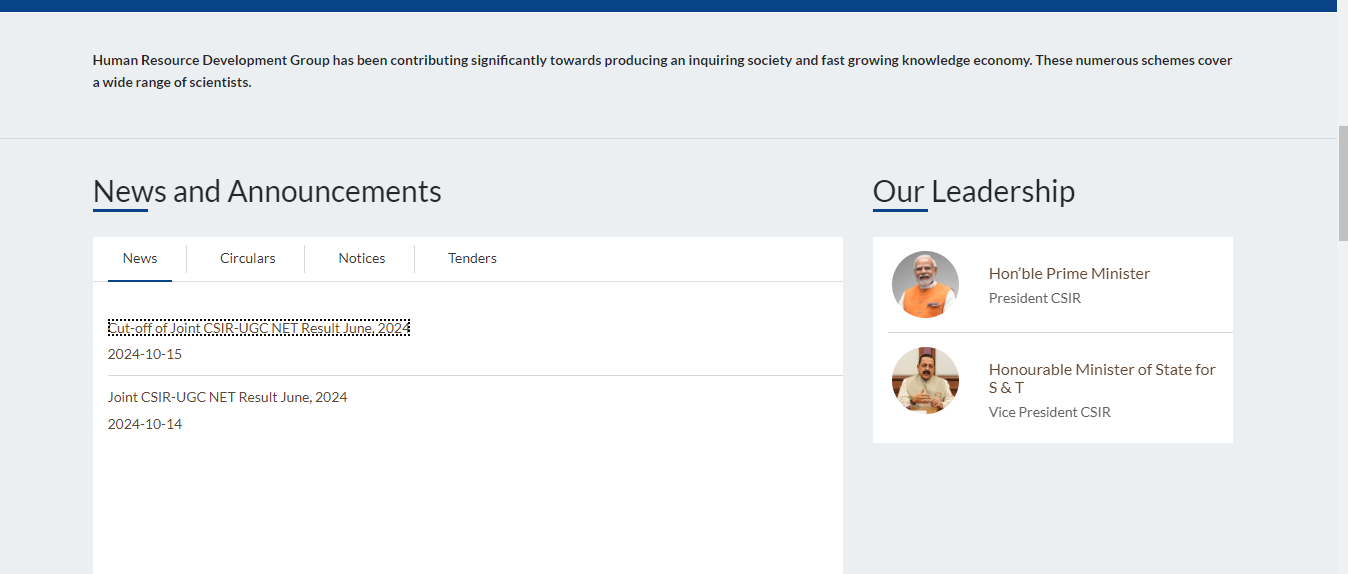
Task: Click the Human Resource Development Group description
Action: 662,71
